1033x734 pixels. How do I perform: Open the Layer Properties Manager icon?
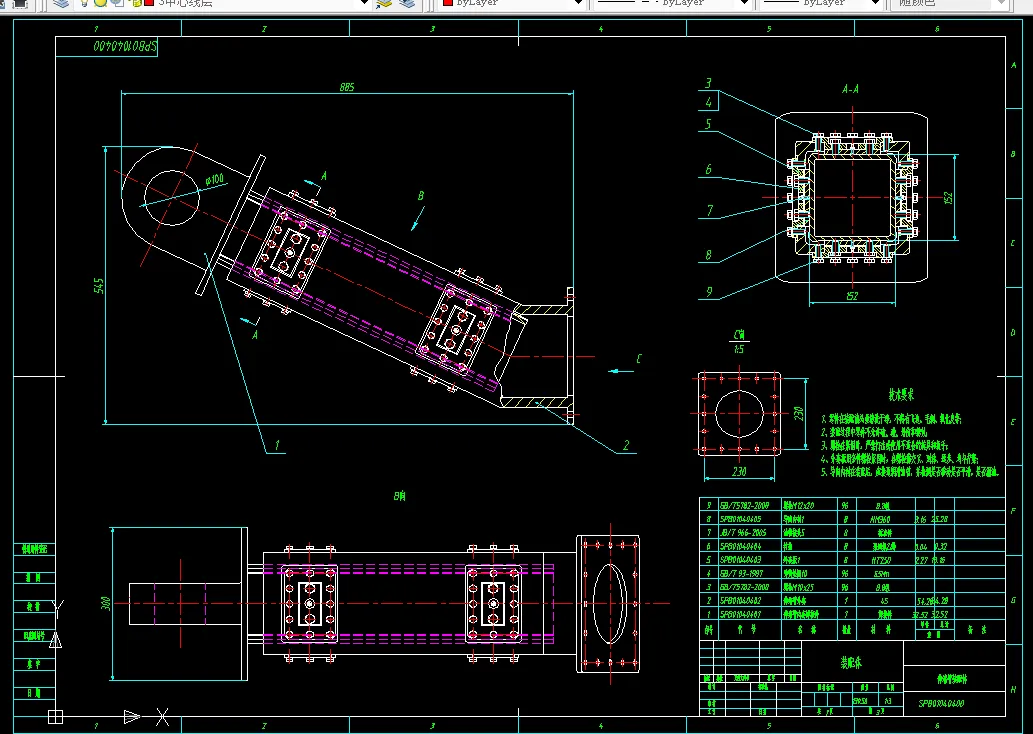pyautogui.click(x=61, y=3)
